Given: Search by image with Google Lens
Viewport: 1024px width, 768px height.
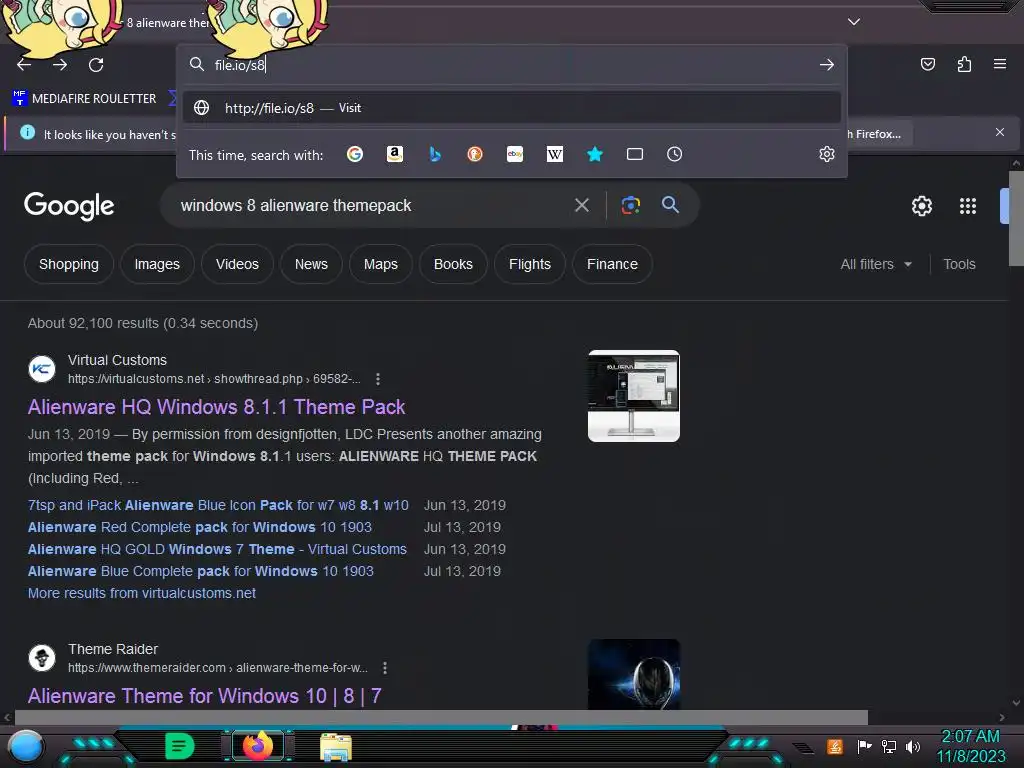Looking at the screenshot, I should [x=631, y=205].
